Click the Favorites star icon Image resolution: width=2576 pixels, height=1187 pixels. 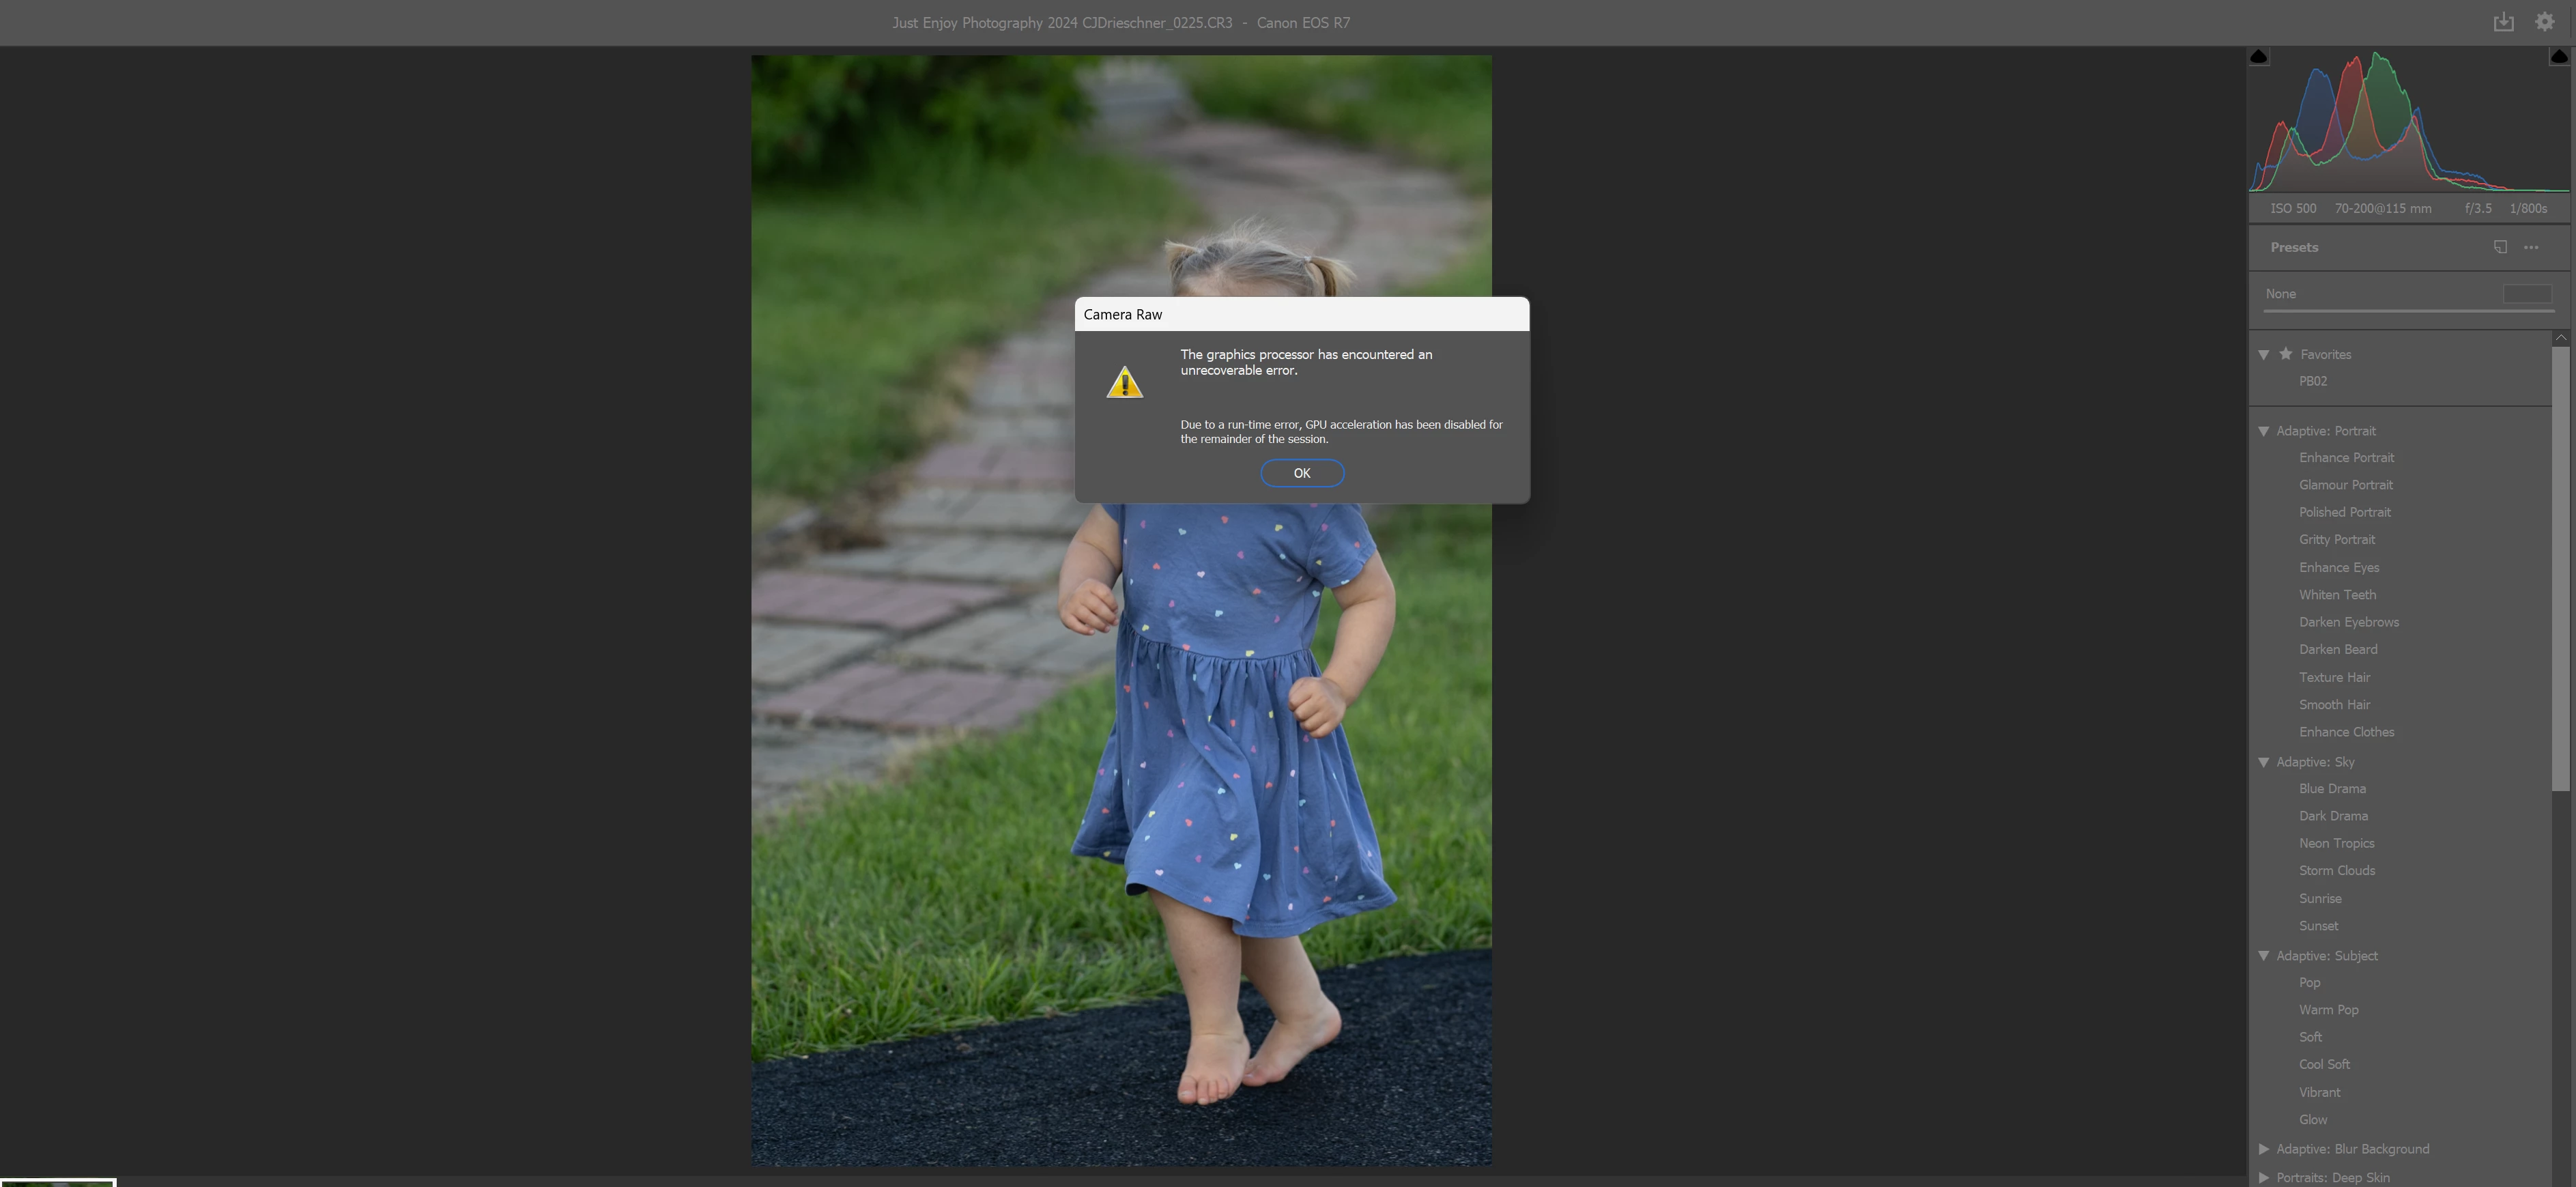click(x=2286, y=354)
